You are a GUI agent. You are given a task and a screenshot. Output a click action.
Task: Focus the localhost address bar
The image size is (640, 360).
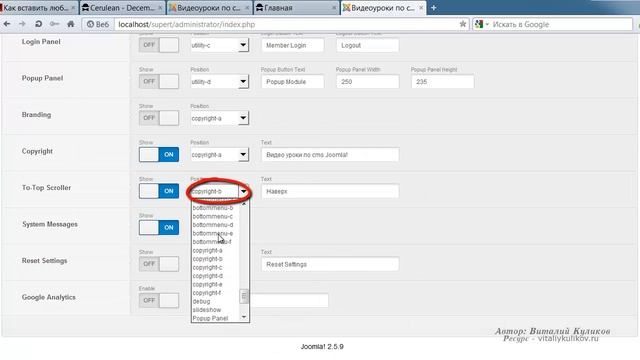click(x=286, y=24)
